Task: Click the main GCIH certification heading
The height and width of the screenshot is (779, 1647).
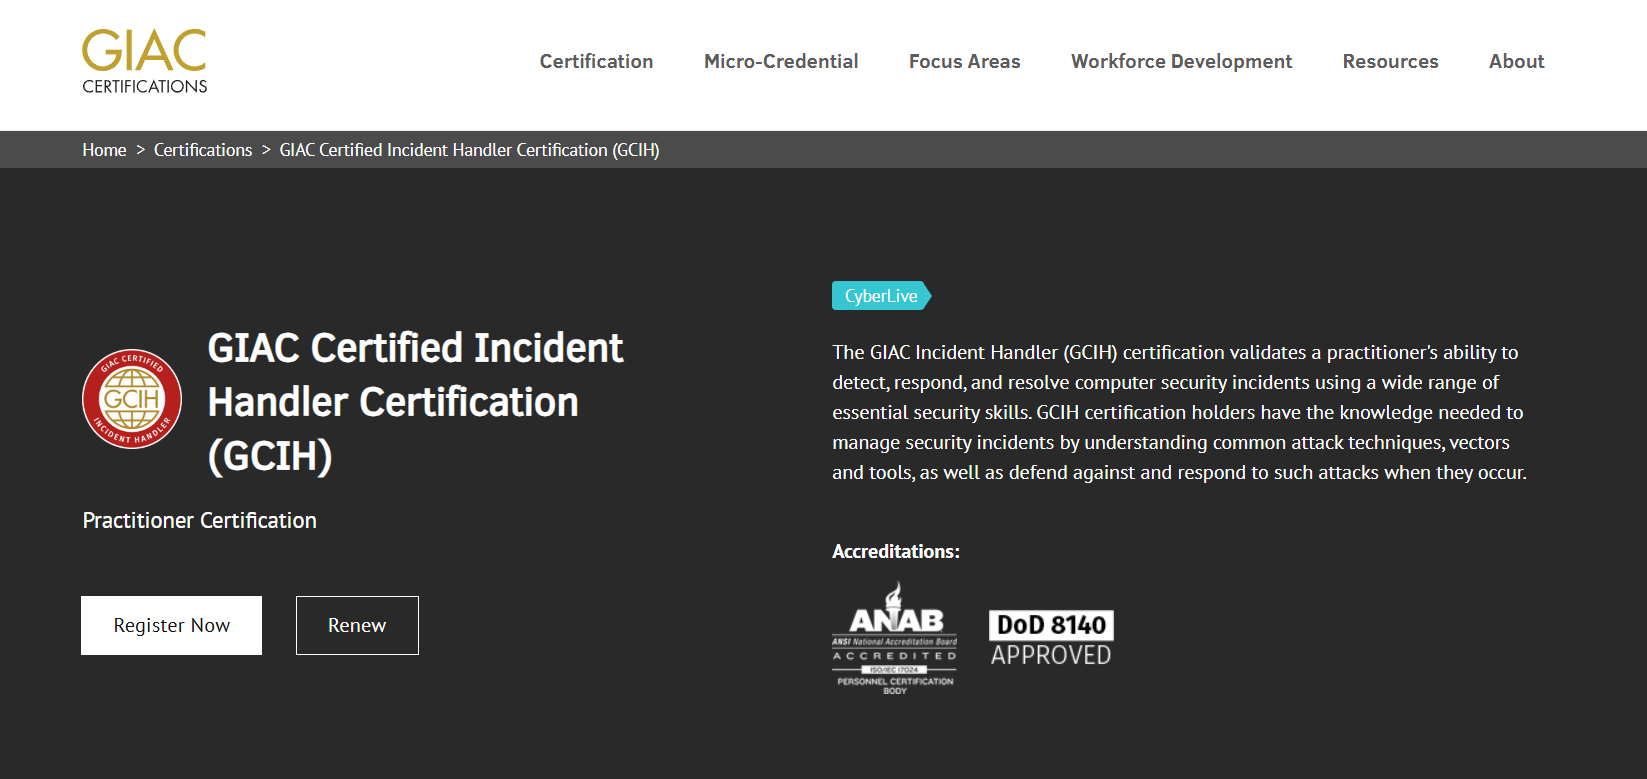Action: [x=415, y=402]
